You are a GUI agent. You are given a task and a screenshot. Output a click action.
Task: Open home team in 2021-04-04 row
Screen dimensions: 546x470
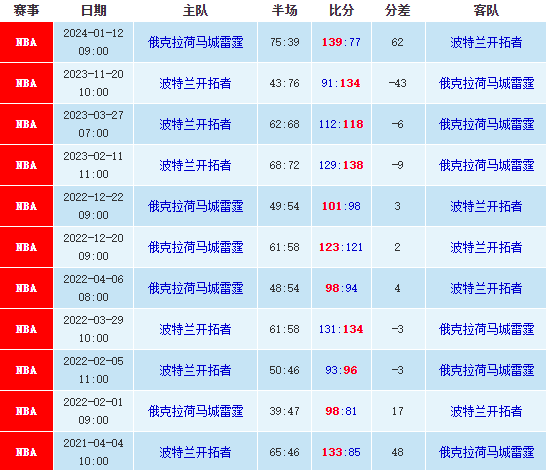195,452
